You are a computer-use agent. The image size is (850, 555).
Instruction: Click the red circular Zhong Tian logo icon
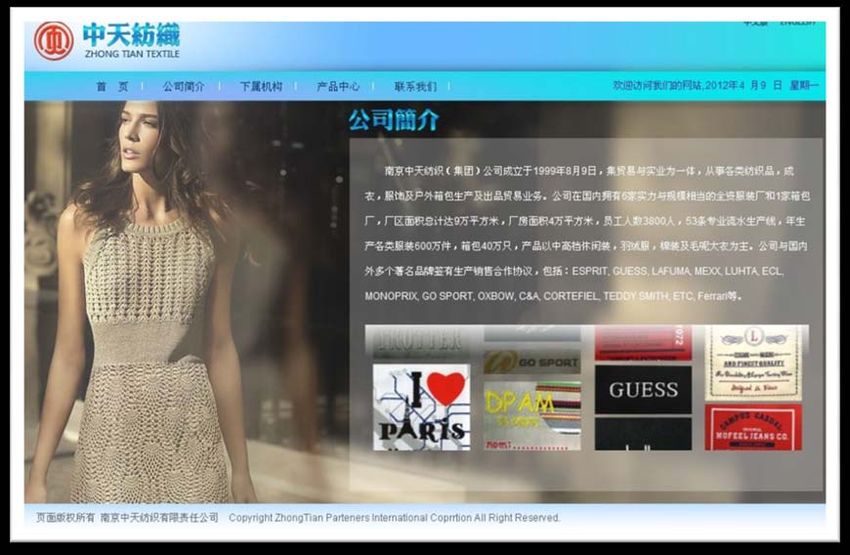click(x=53, y=41)
